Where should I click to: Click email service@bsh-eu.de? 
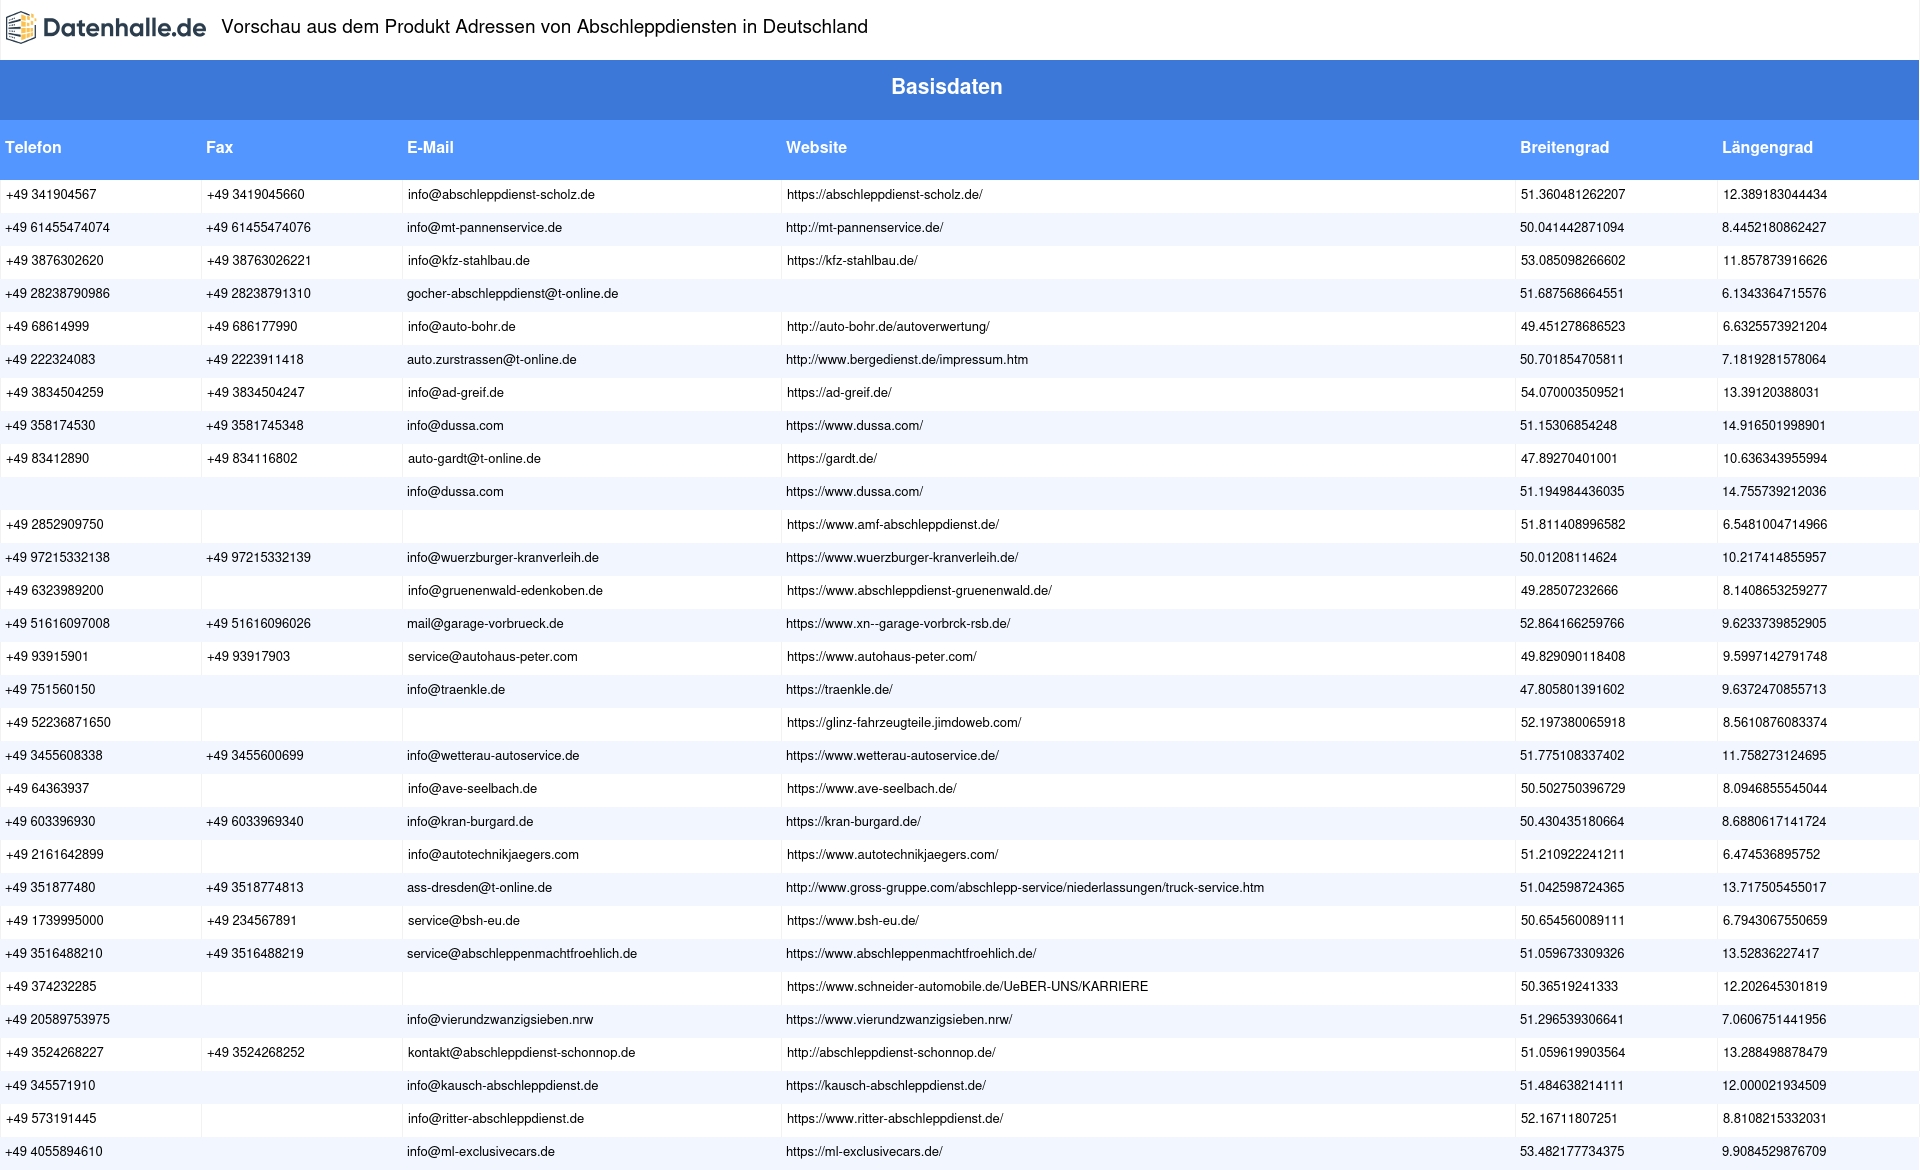tap(464, 921)
